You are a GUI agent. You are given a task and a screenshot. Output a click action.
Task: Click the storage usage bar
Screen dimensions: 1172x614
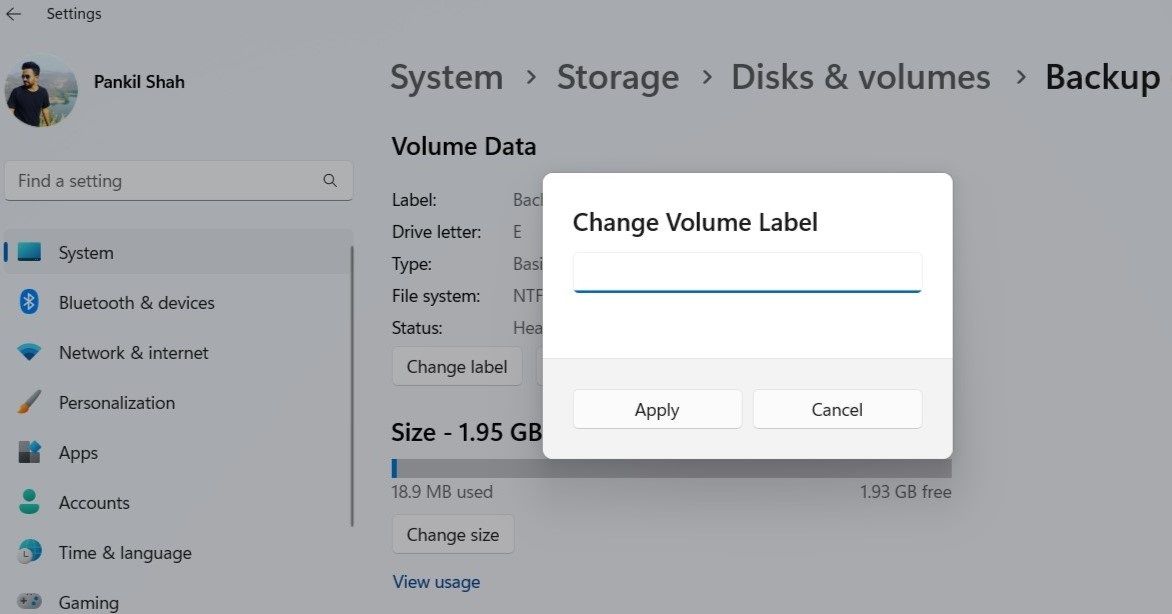pyautogui.click(x=671, y=469)
